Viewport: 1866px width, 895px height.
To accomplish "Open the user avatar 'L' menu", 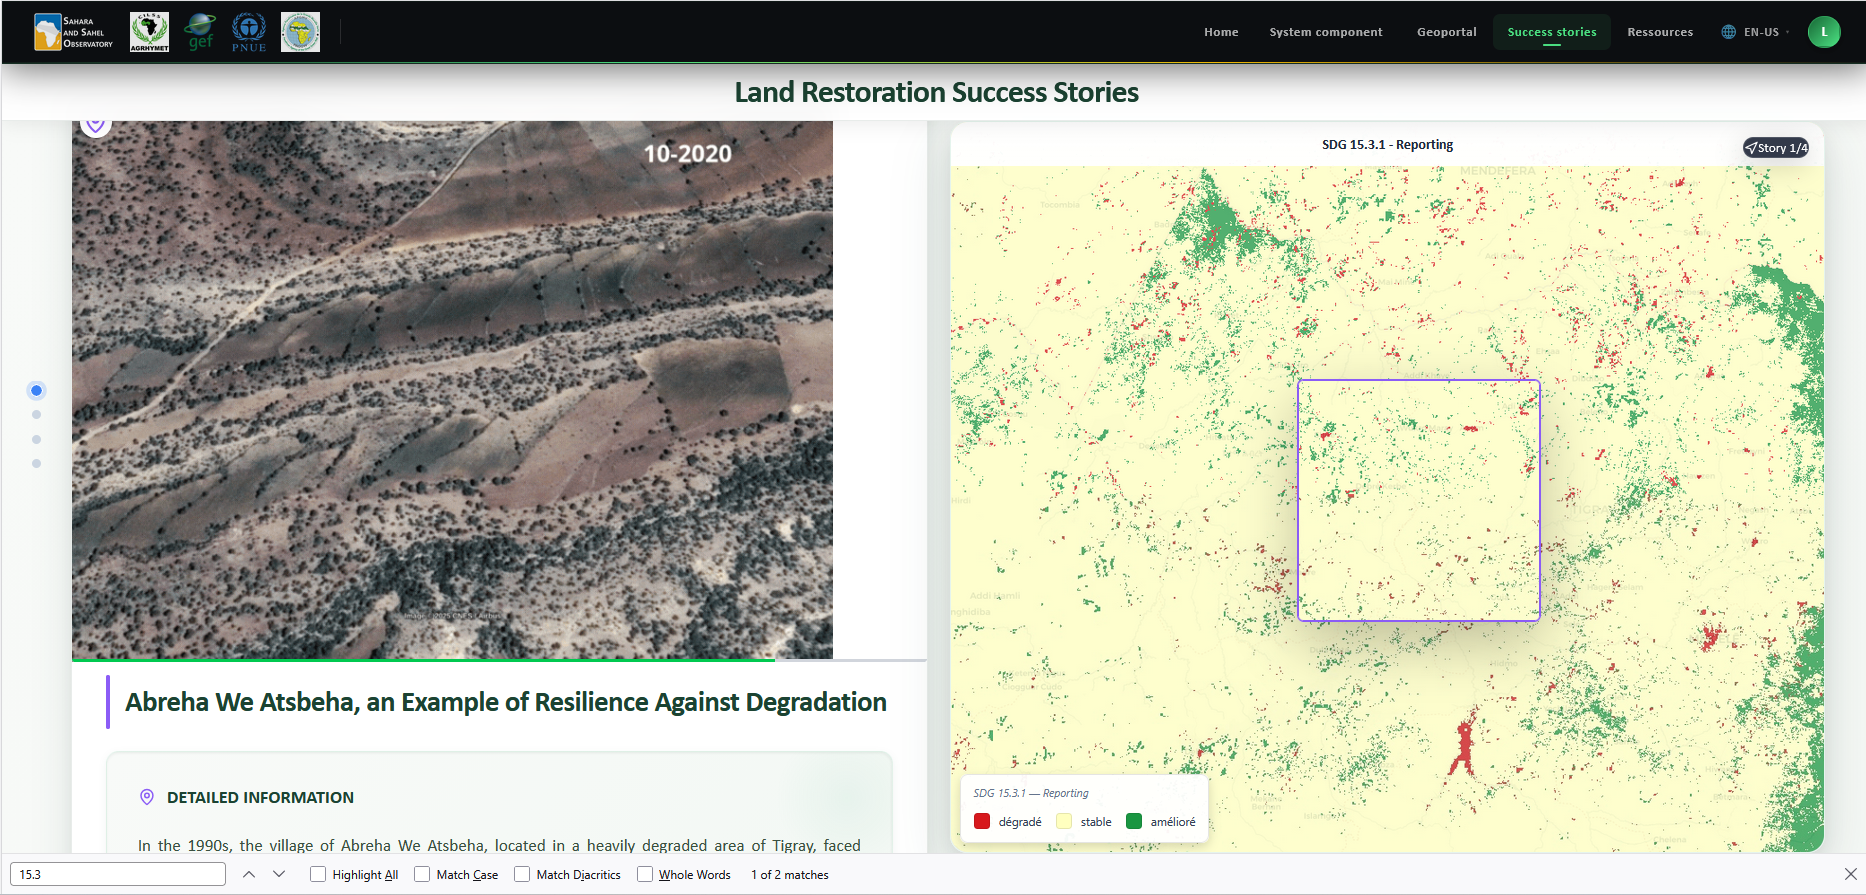I will [1824, 32].
